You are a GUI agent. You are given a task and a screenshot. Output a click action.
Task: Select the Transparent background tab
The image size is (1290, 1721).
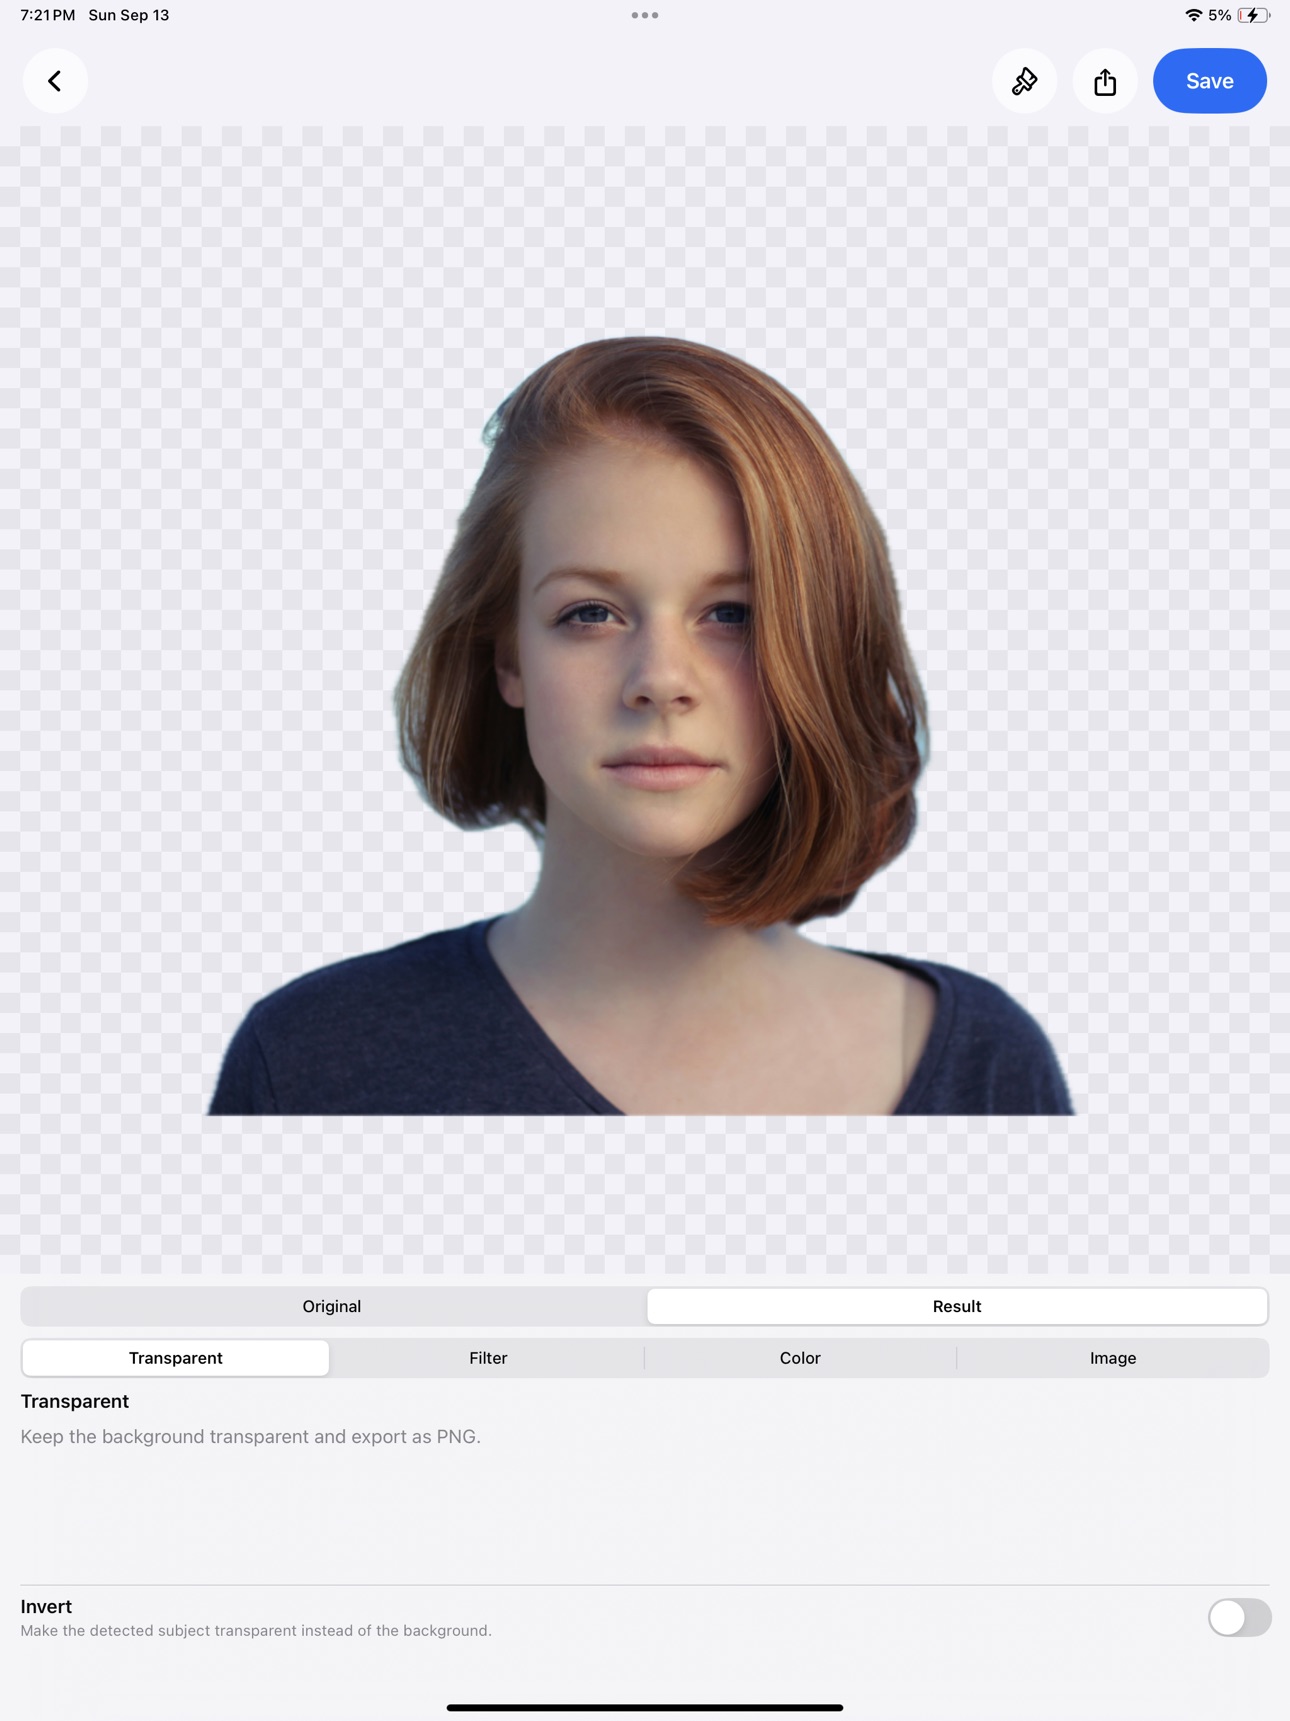176,1358
